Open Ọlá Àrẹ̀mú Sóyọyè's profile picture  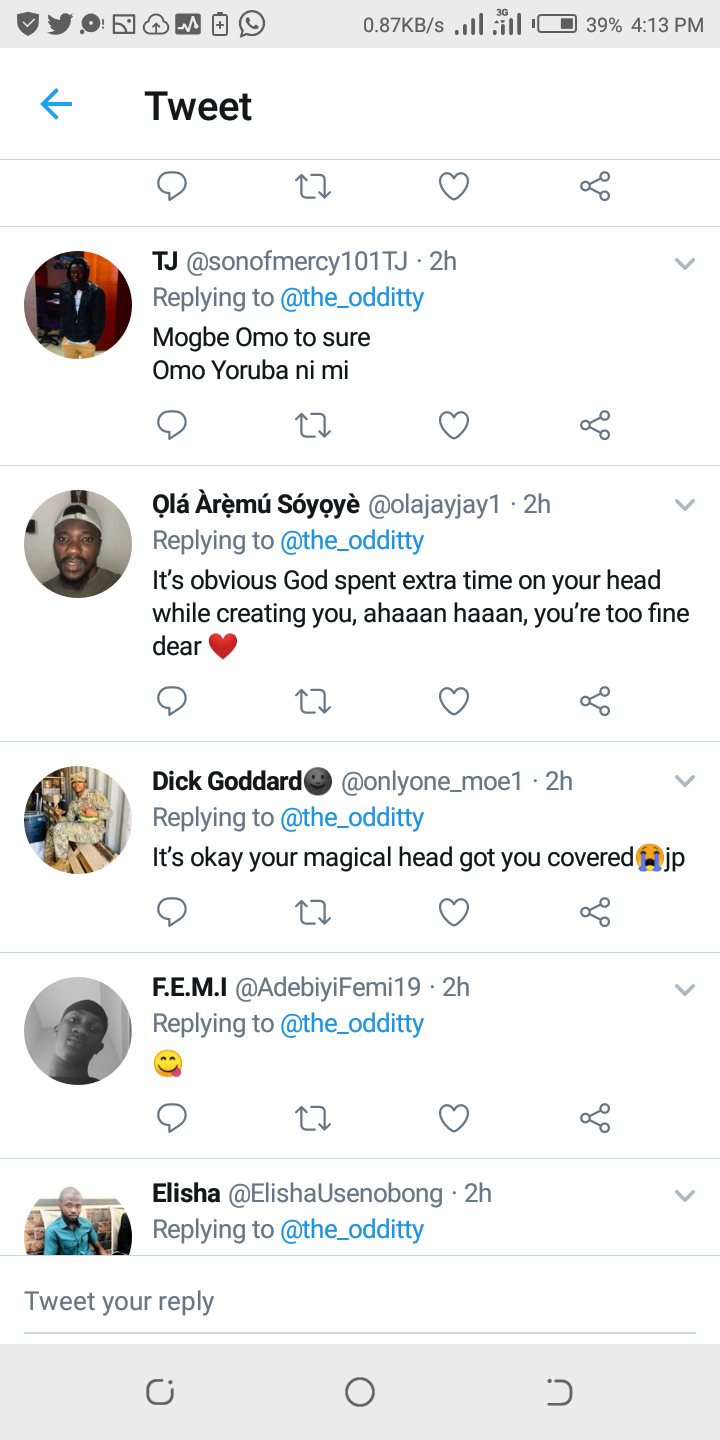pos(78,544)
